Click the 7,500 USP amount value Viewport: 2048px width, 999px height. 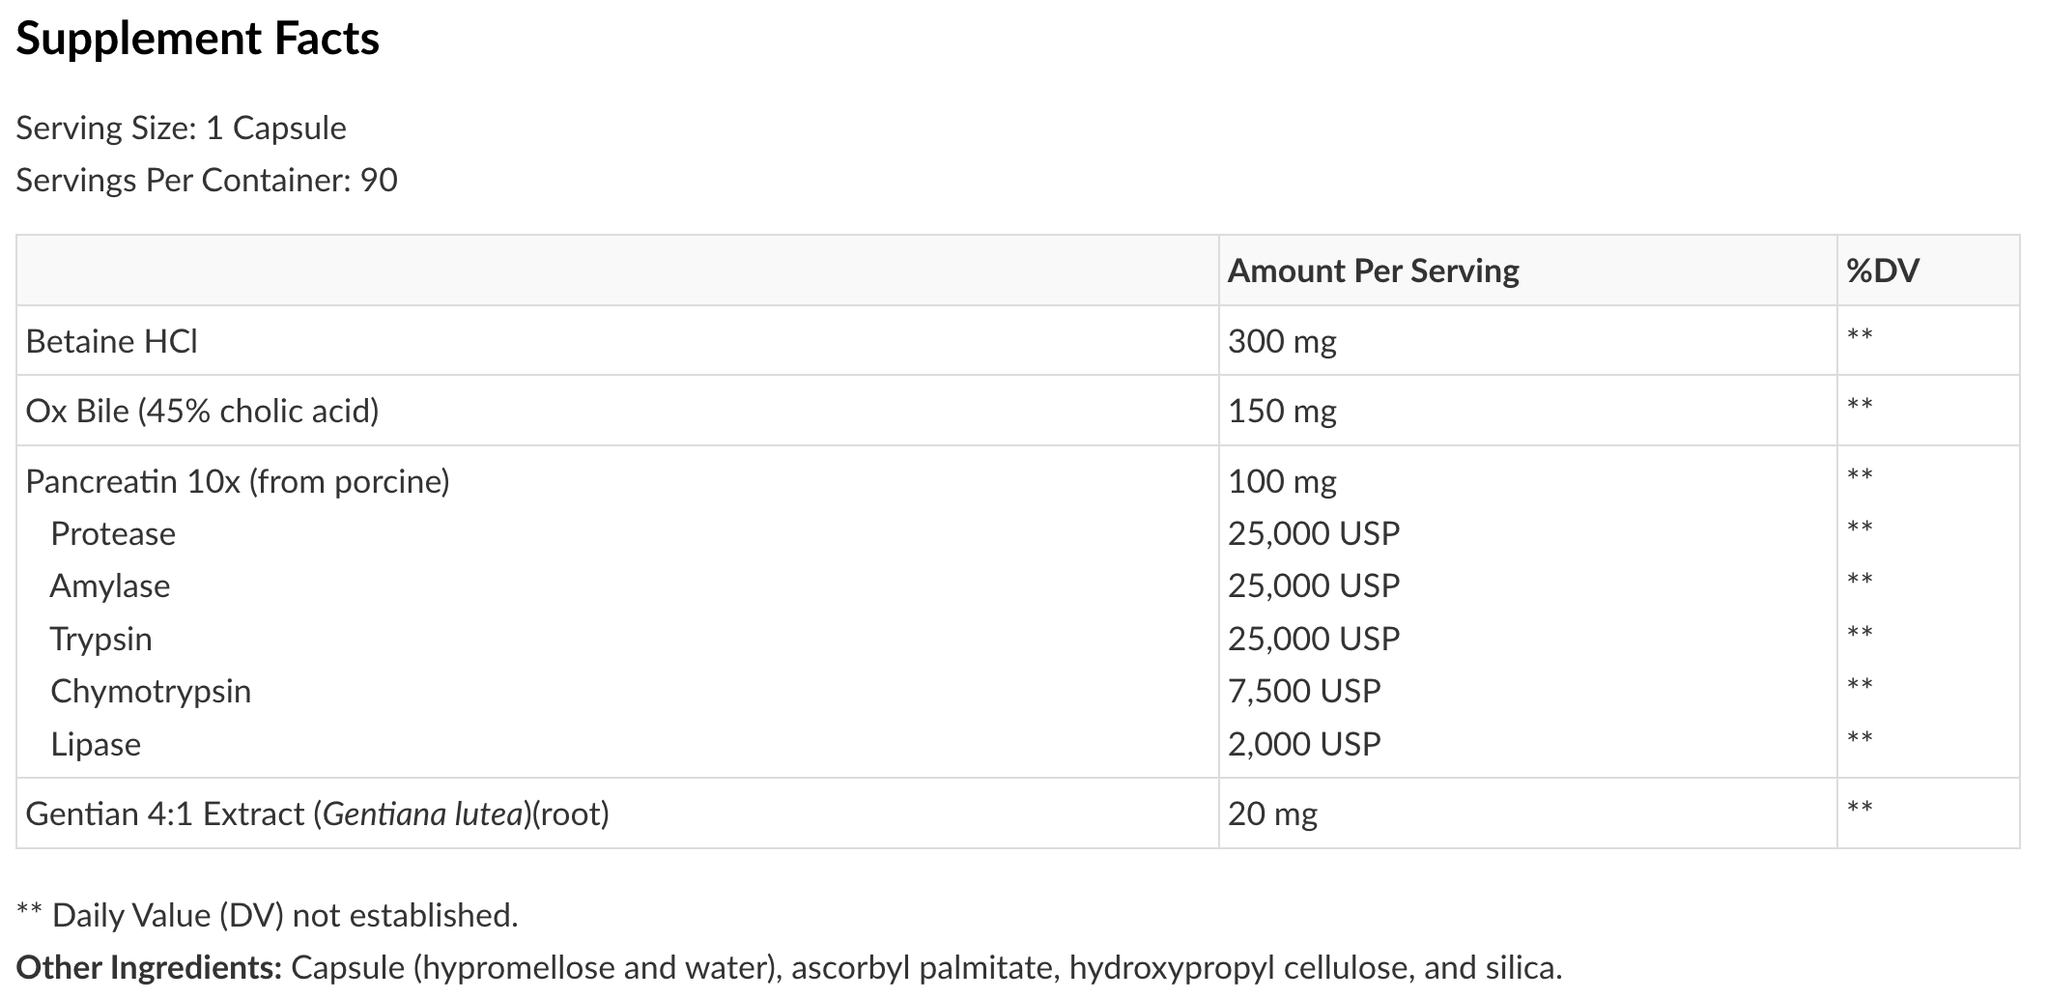coord(1304,691)
